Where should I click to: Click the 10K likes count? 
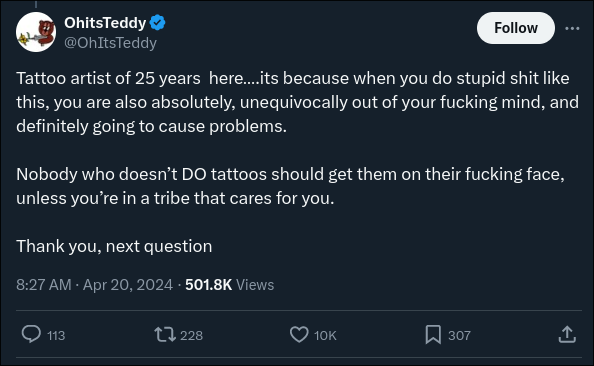click(x=325, y=336)
